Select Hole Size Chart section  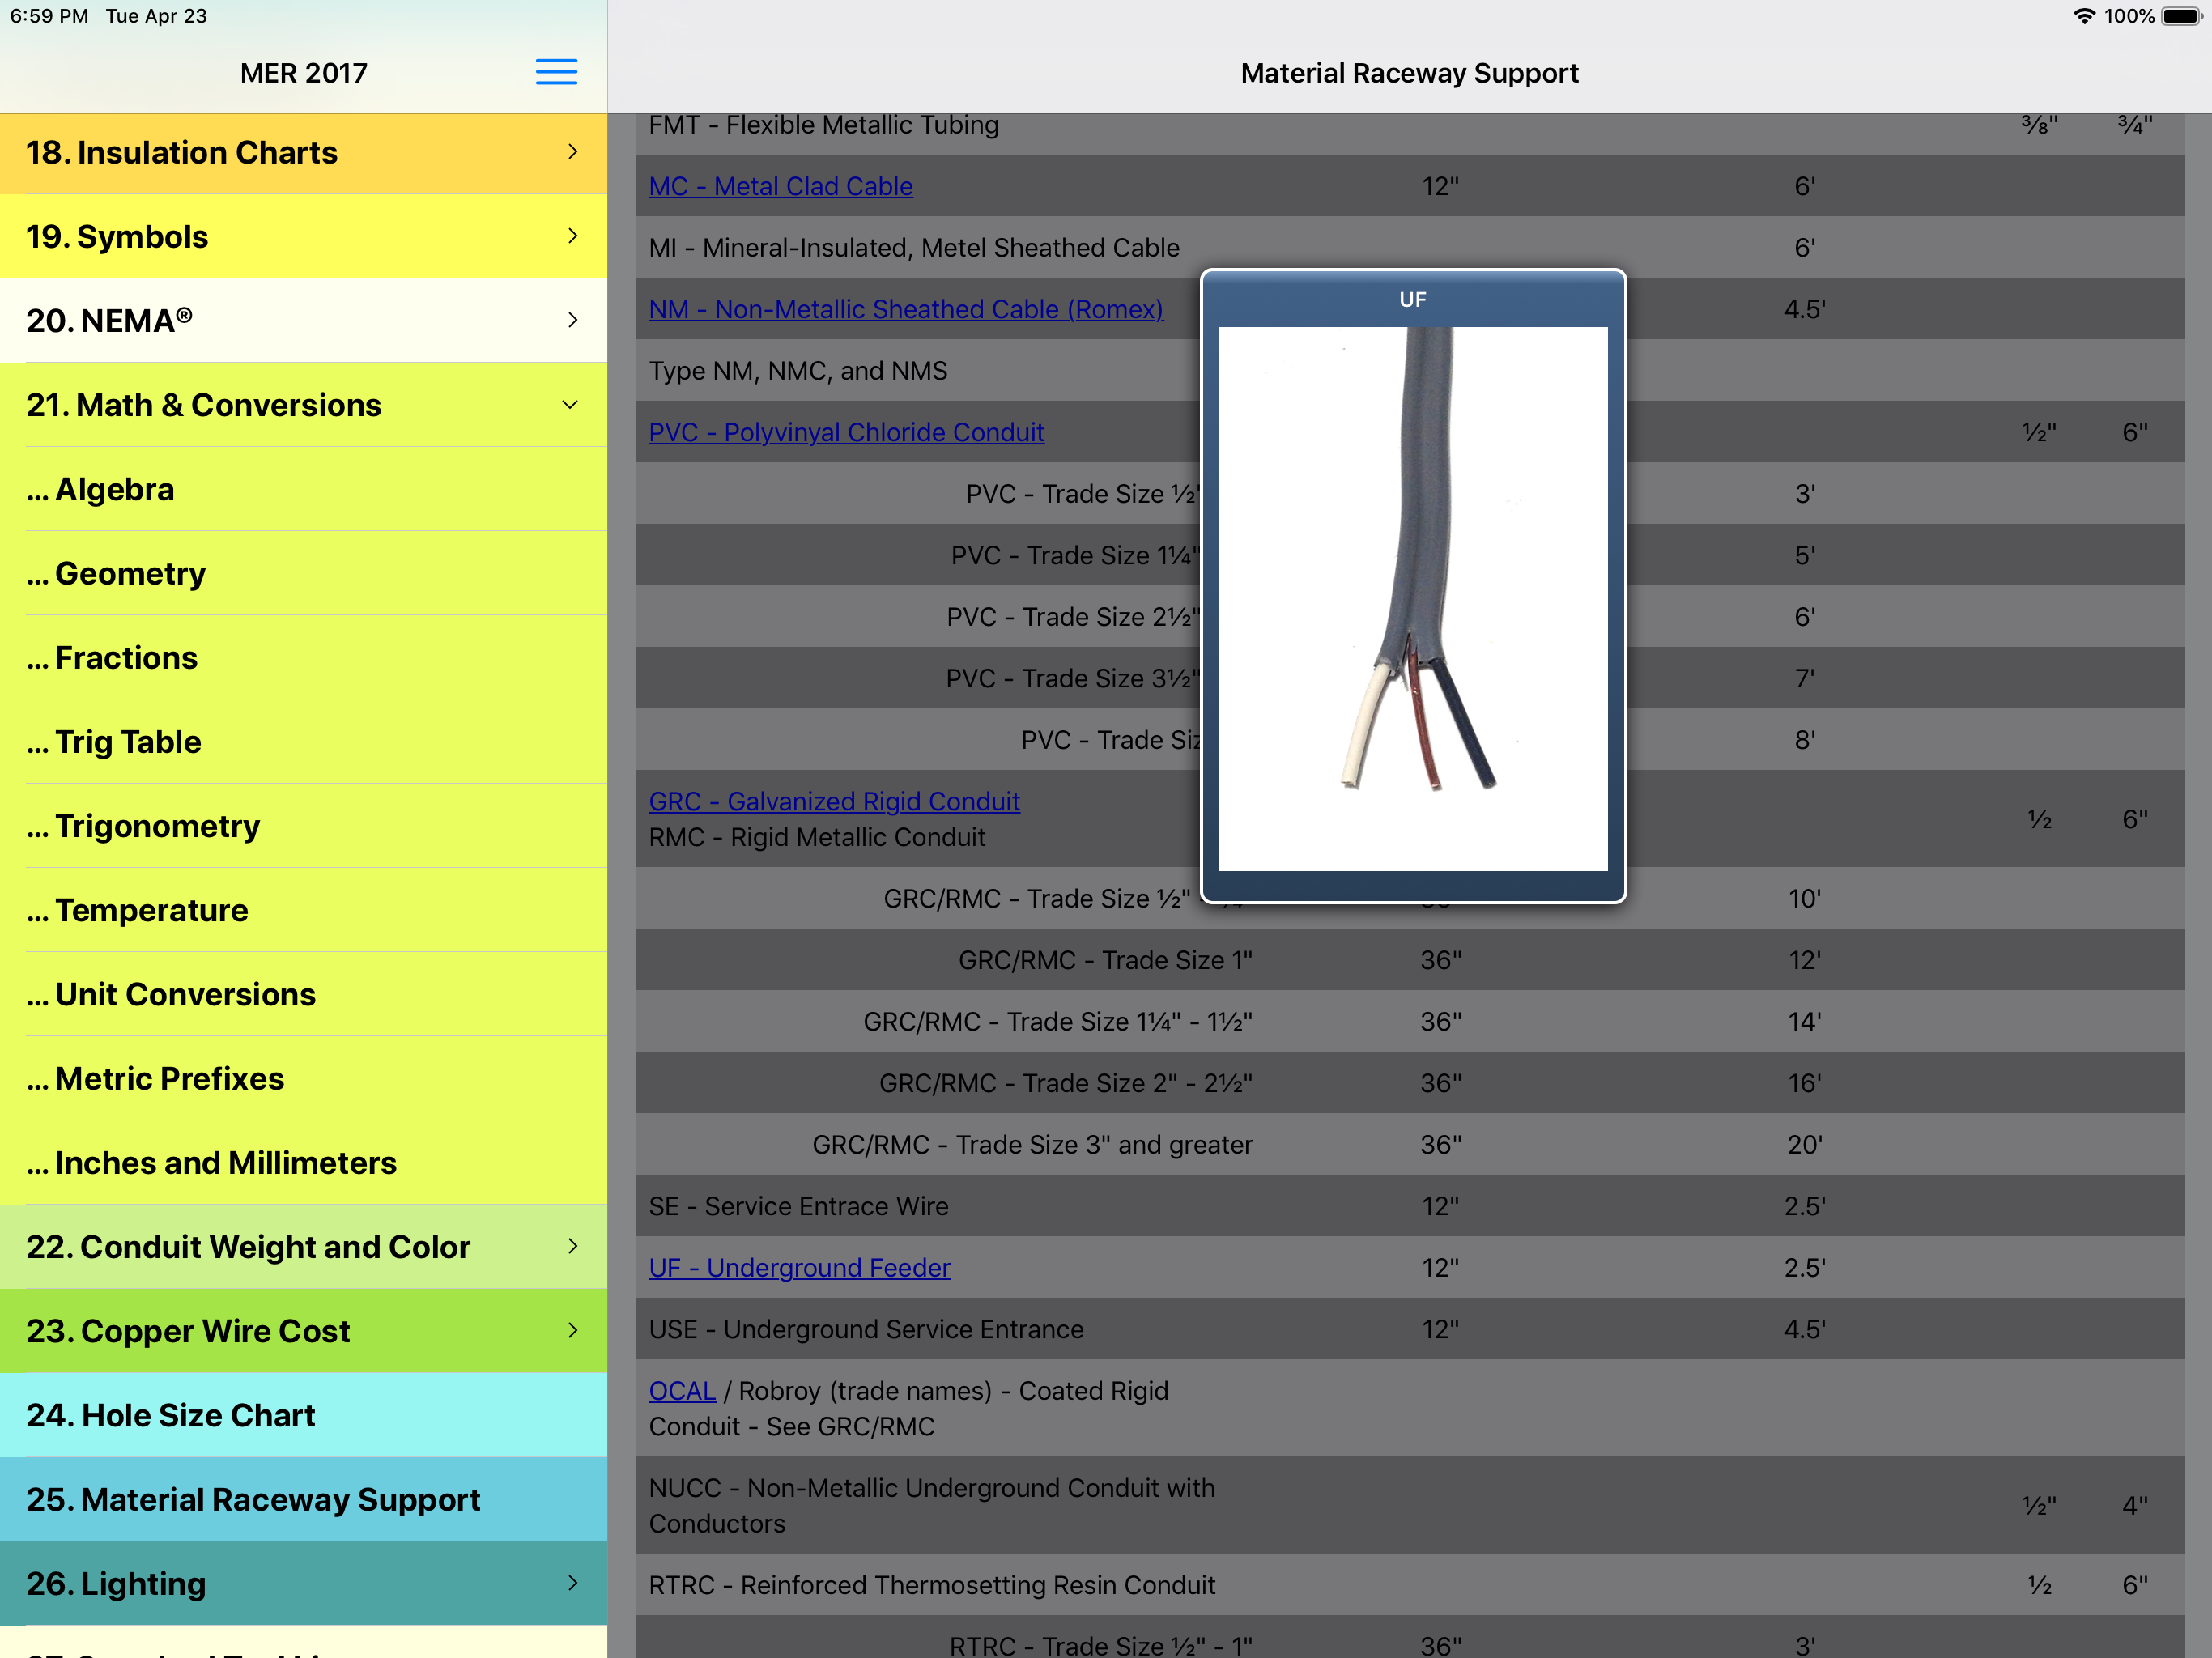170,1415
